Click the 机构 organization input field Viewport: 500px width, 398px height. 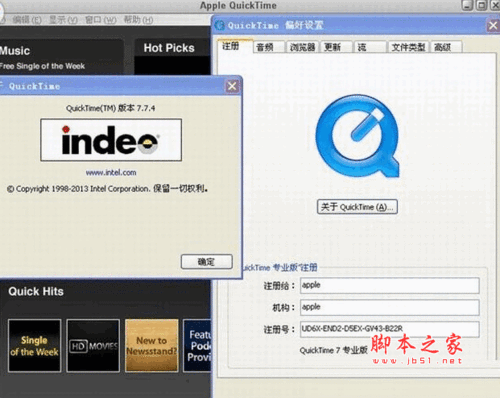pos(390,307)
